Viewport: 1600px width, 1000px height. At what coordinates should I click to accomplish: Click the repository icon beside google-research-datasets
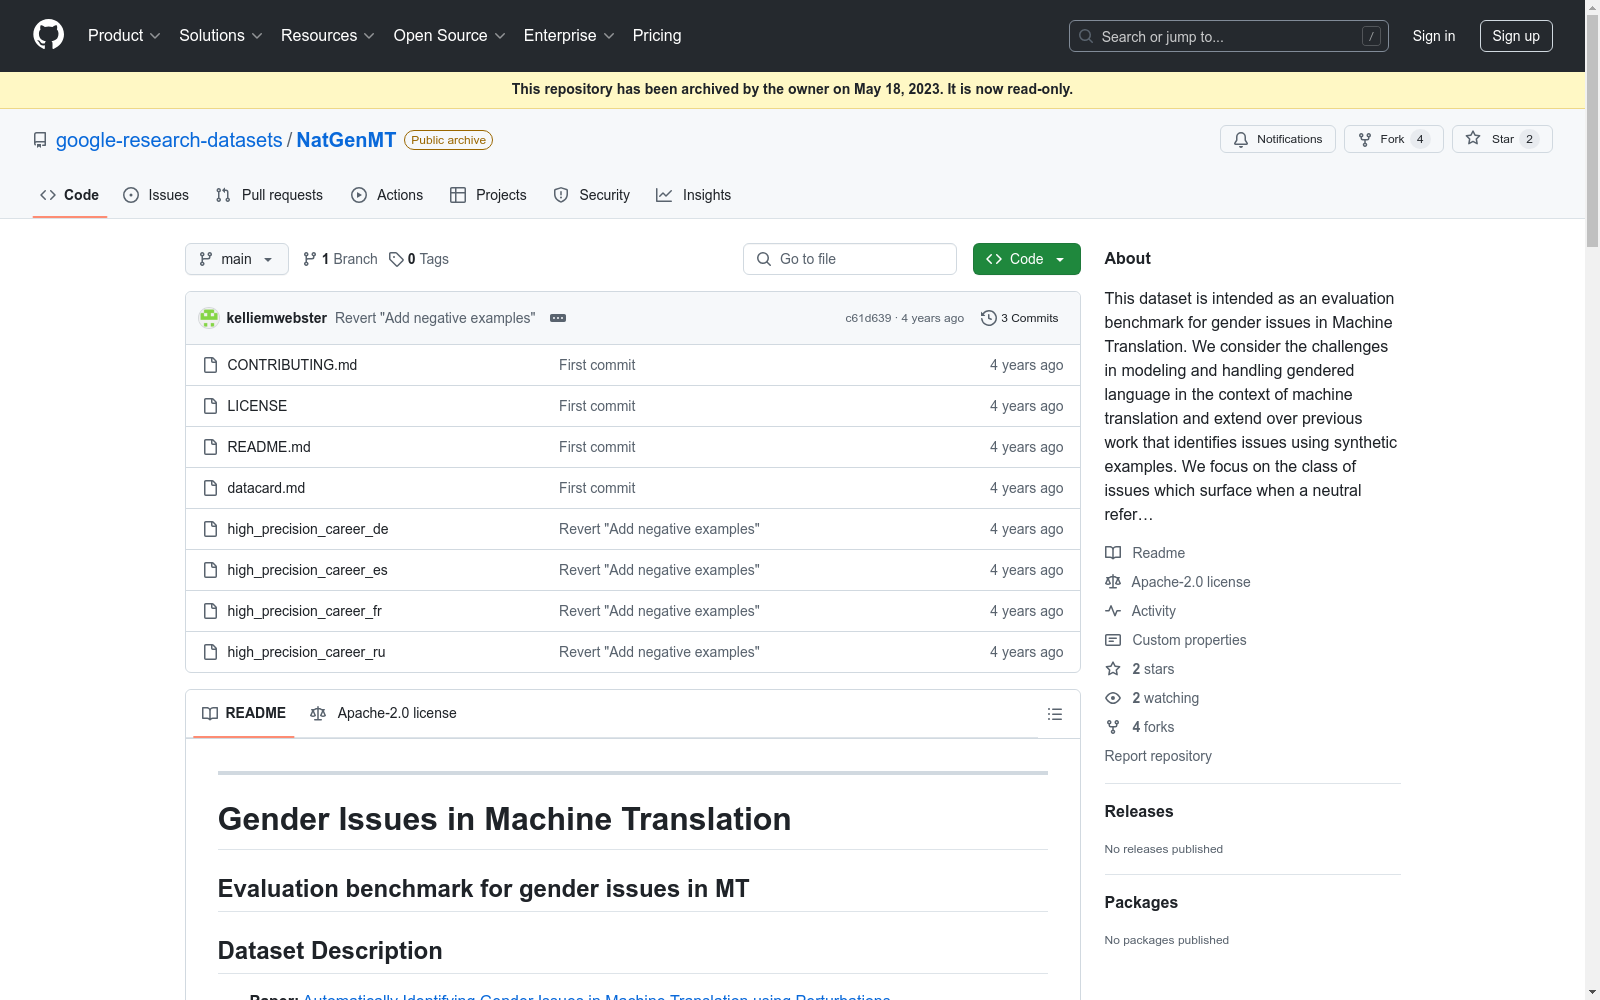pos(40,140)
